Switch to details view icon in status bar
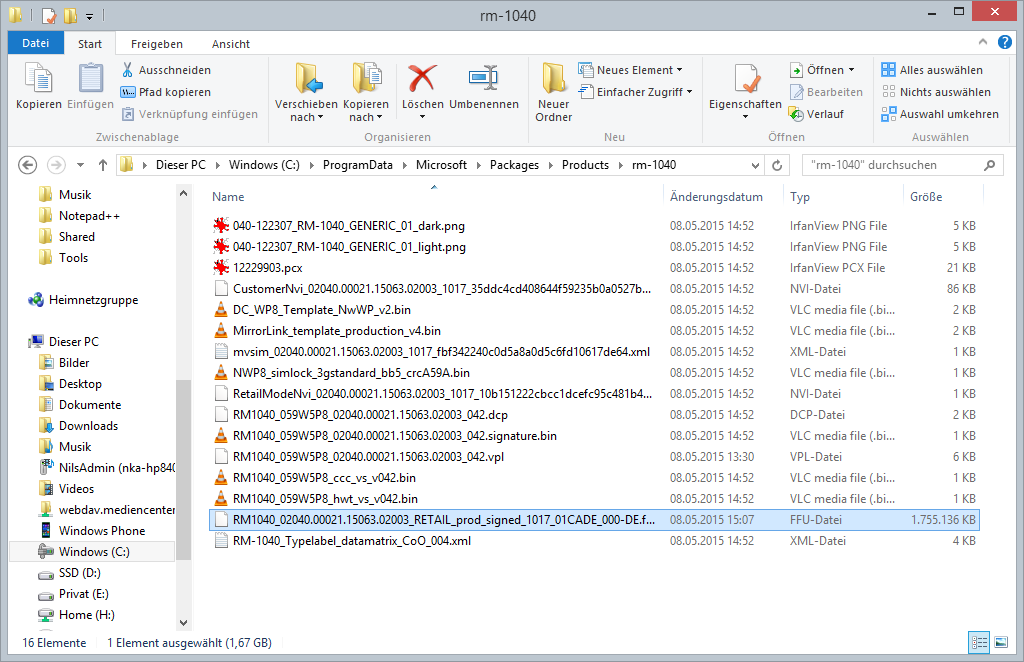 [x=979, y=643]
